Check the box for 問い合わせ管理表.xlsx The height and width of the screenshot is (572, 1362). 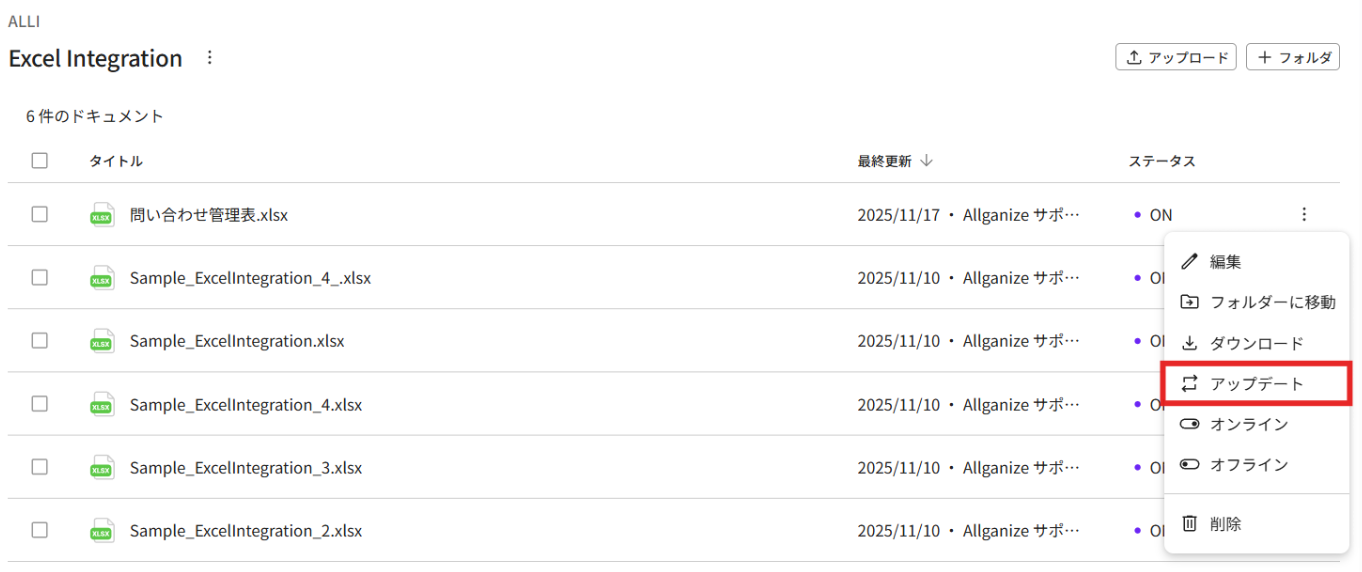tap(39, 214)
